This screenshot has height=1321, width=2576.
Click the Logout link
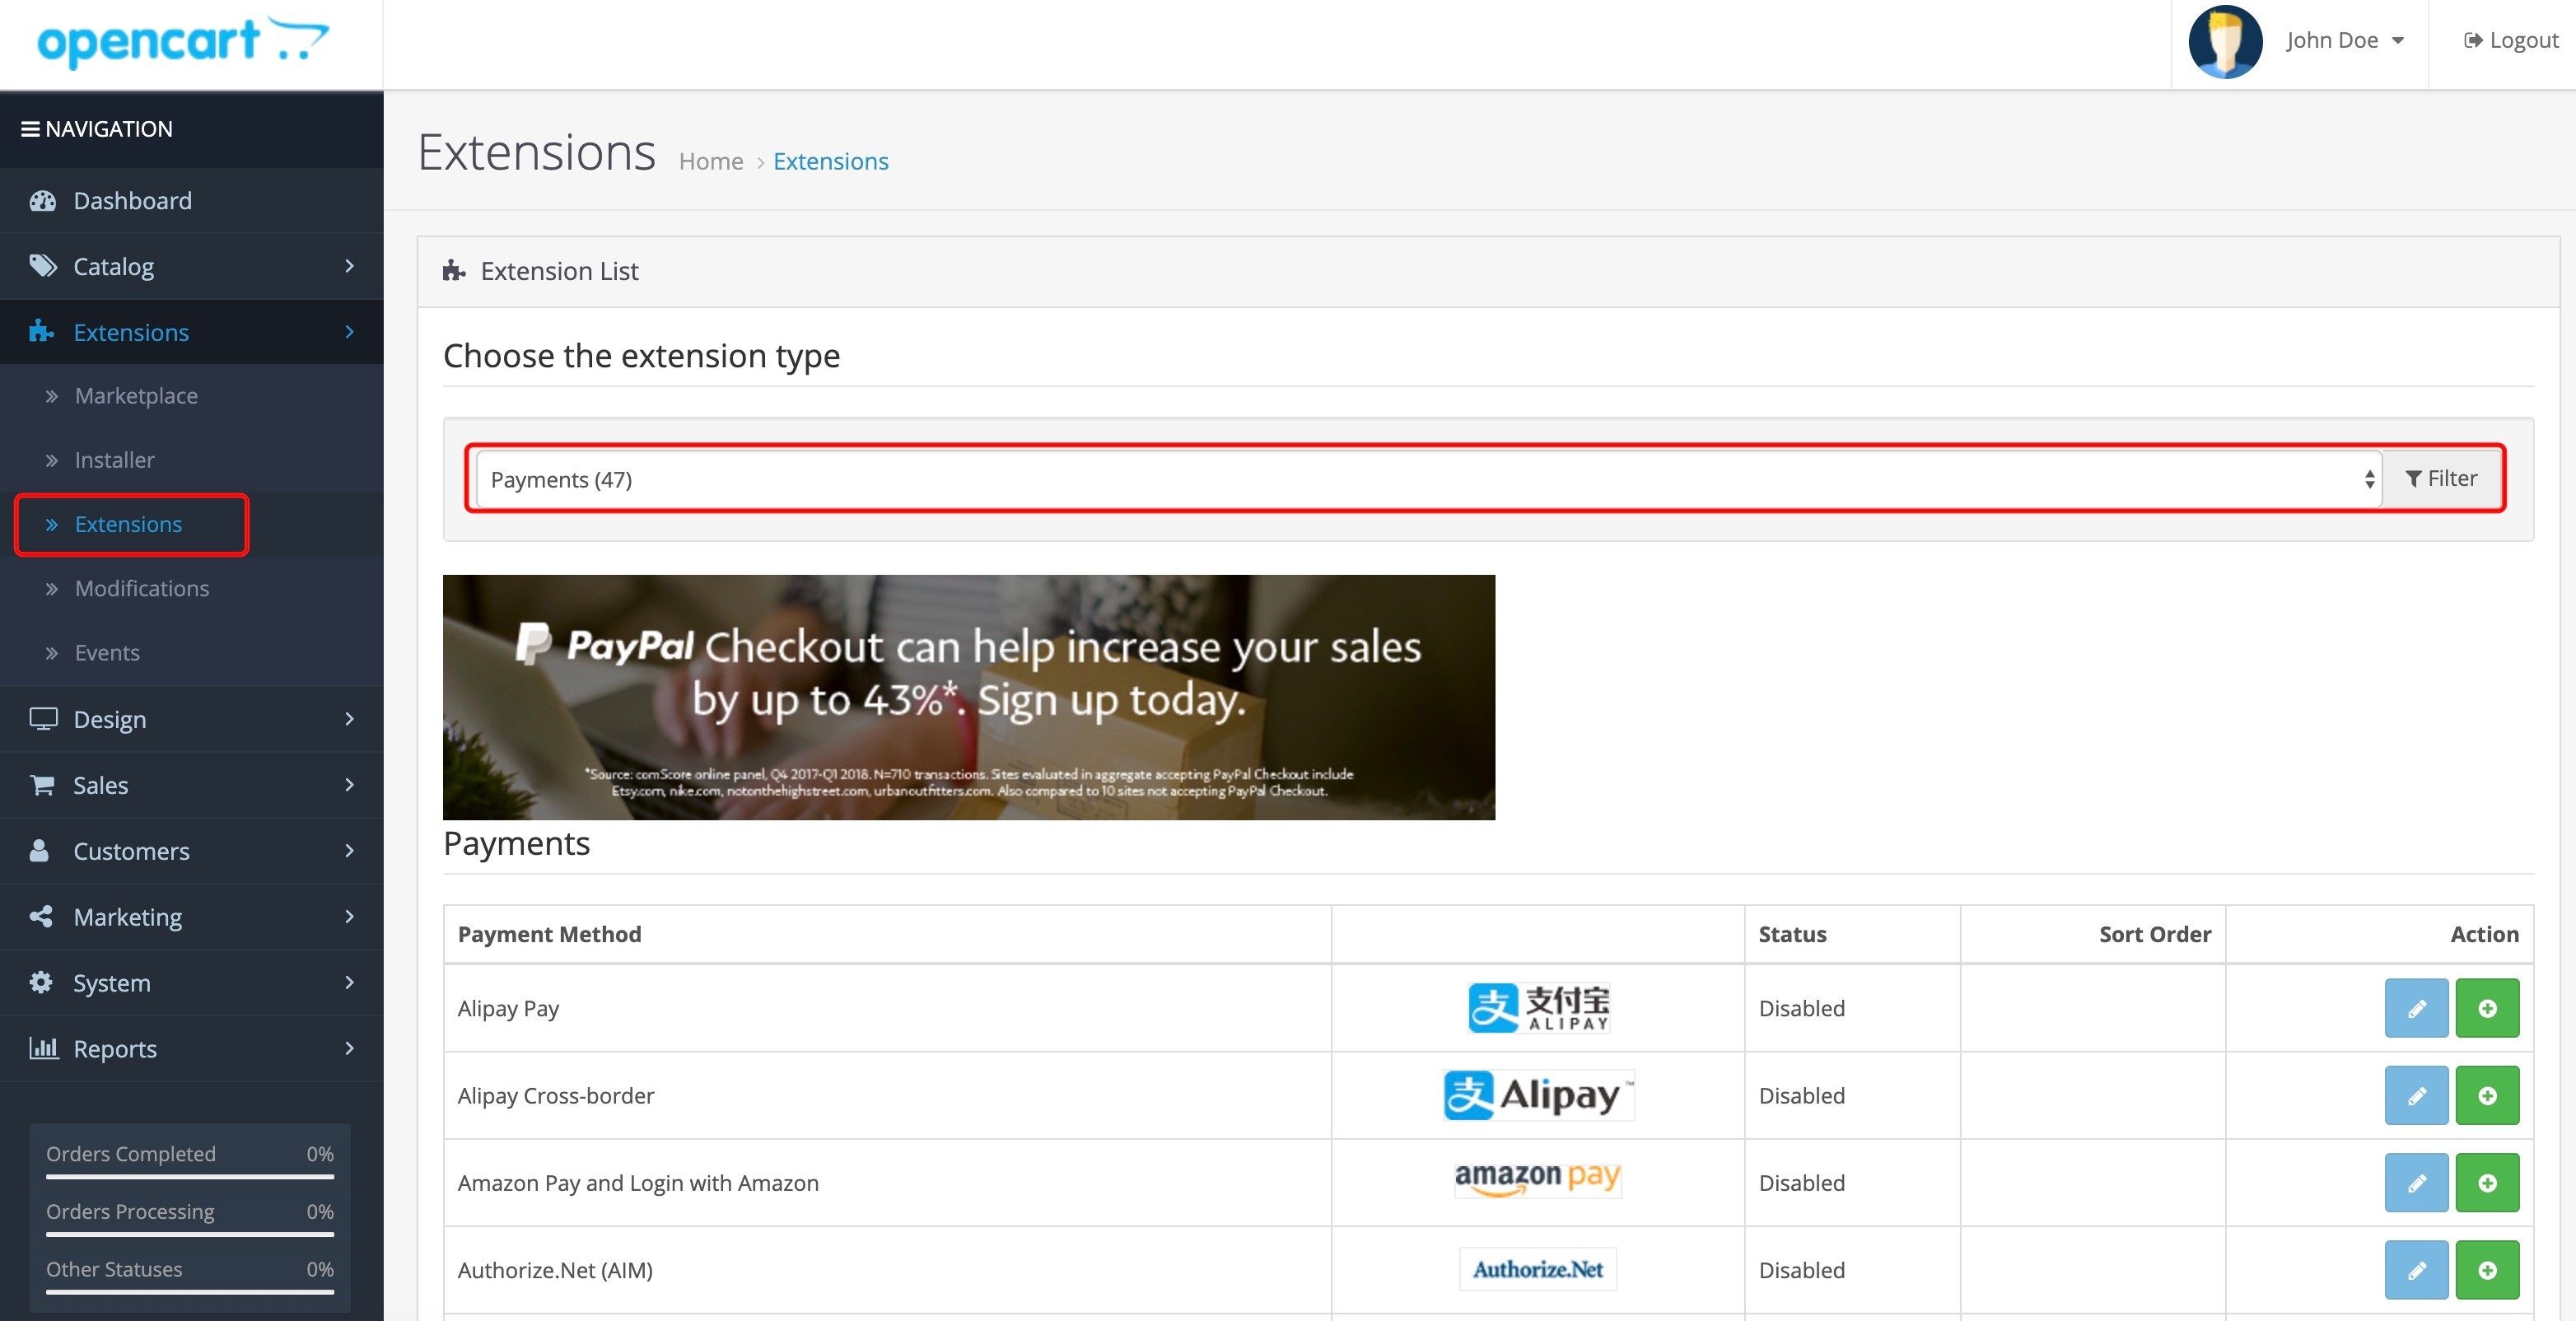(2511, 41)
